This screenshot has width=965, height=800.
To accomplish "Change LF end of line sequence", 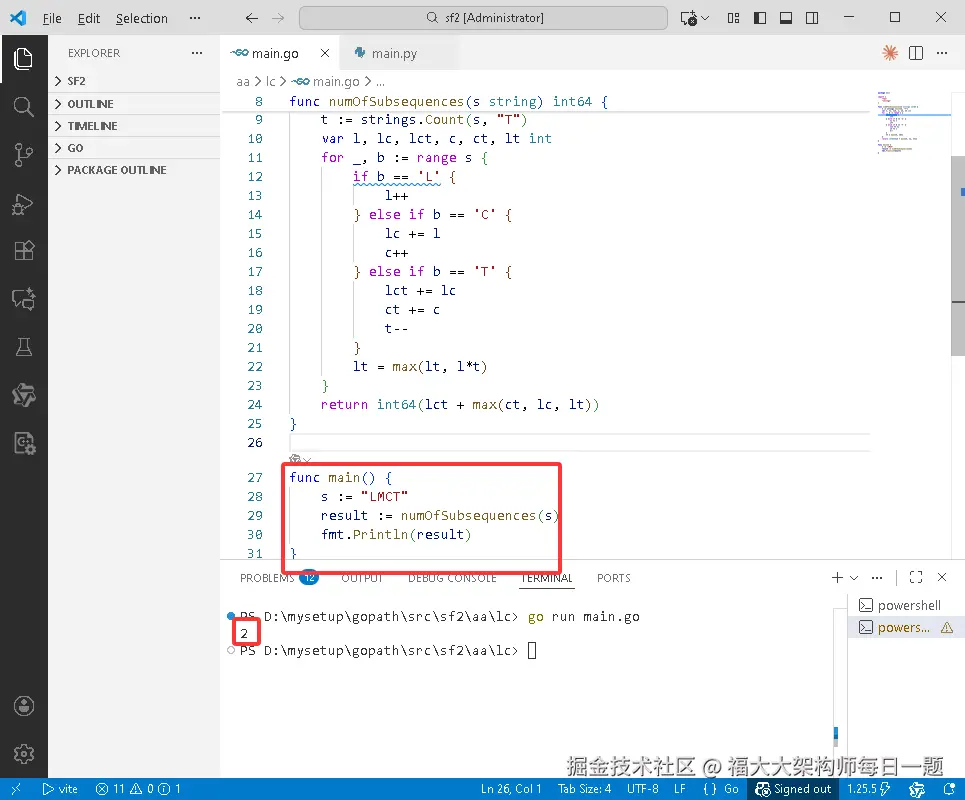I will coord(679,789).
